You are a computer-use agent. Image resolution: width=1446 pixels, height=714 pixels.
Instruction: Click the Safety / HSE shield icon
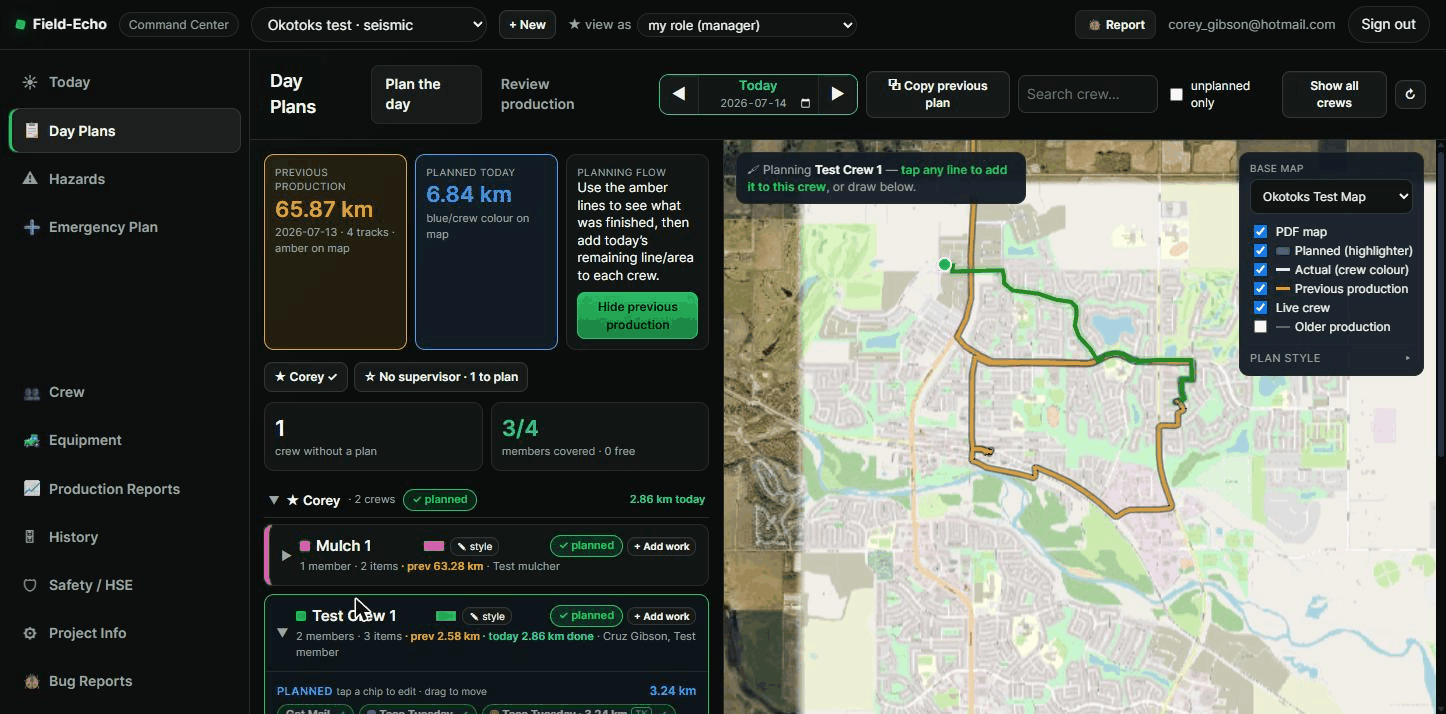pyautogui.click(x=30, y=585)
